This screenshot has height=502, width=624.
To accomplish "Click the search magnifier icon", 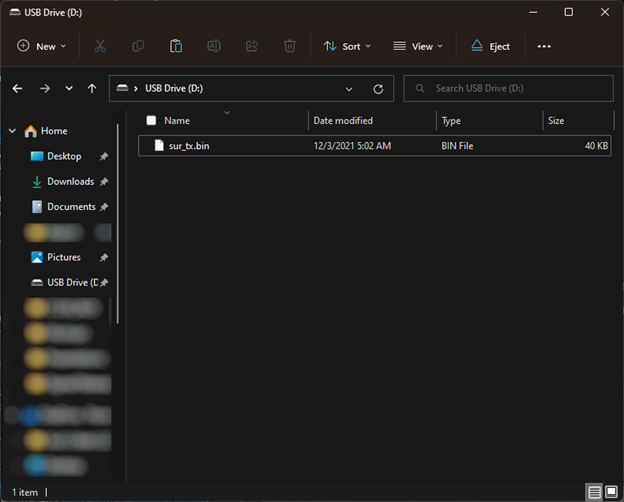I will [420, 88].
